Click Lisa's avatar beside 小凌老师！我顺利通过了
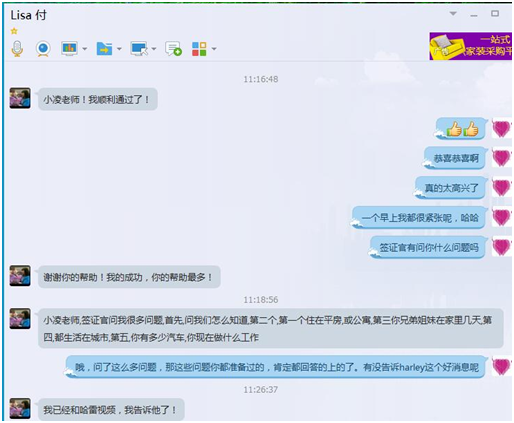The image size is (514, 423). (x=20, y=98)
